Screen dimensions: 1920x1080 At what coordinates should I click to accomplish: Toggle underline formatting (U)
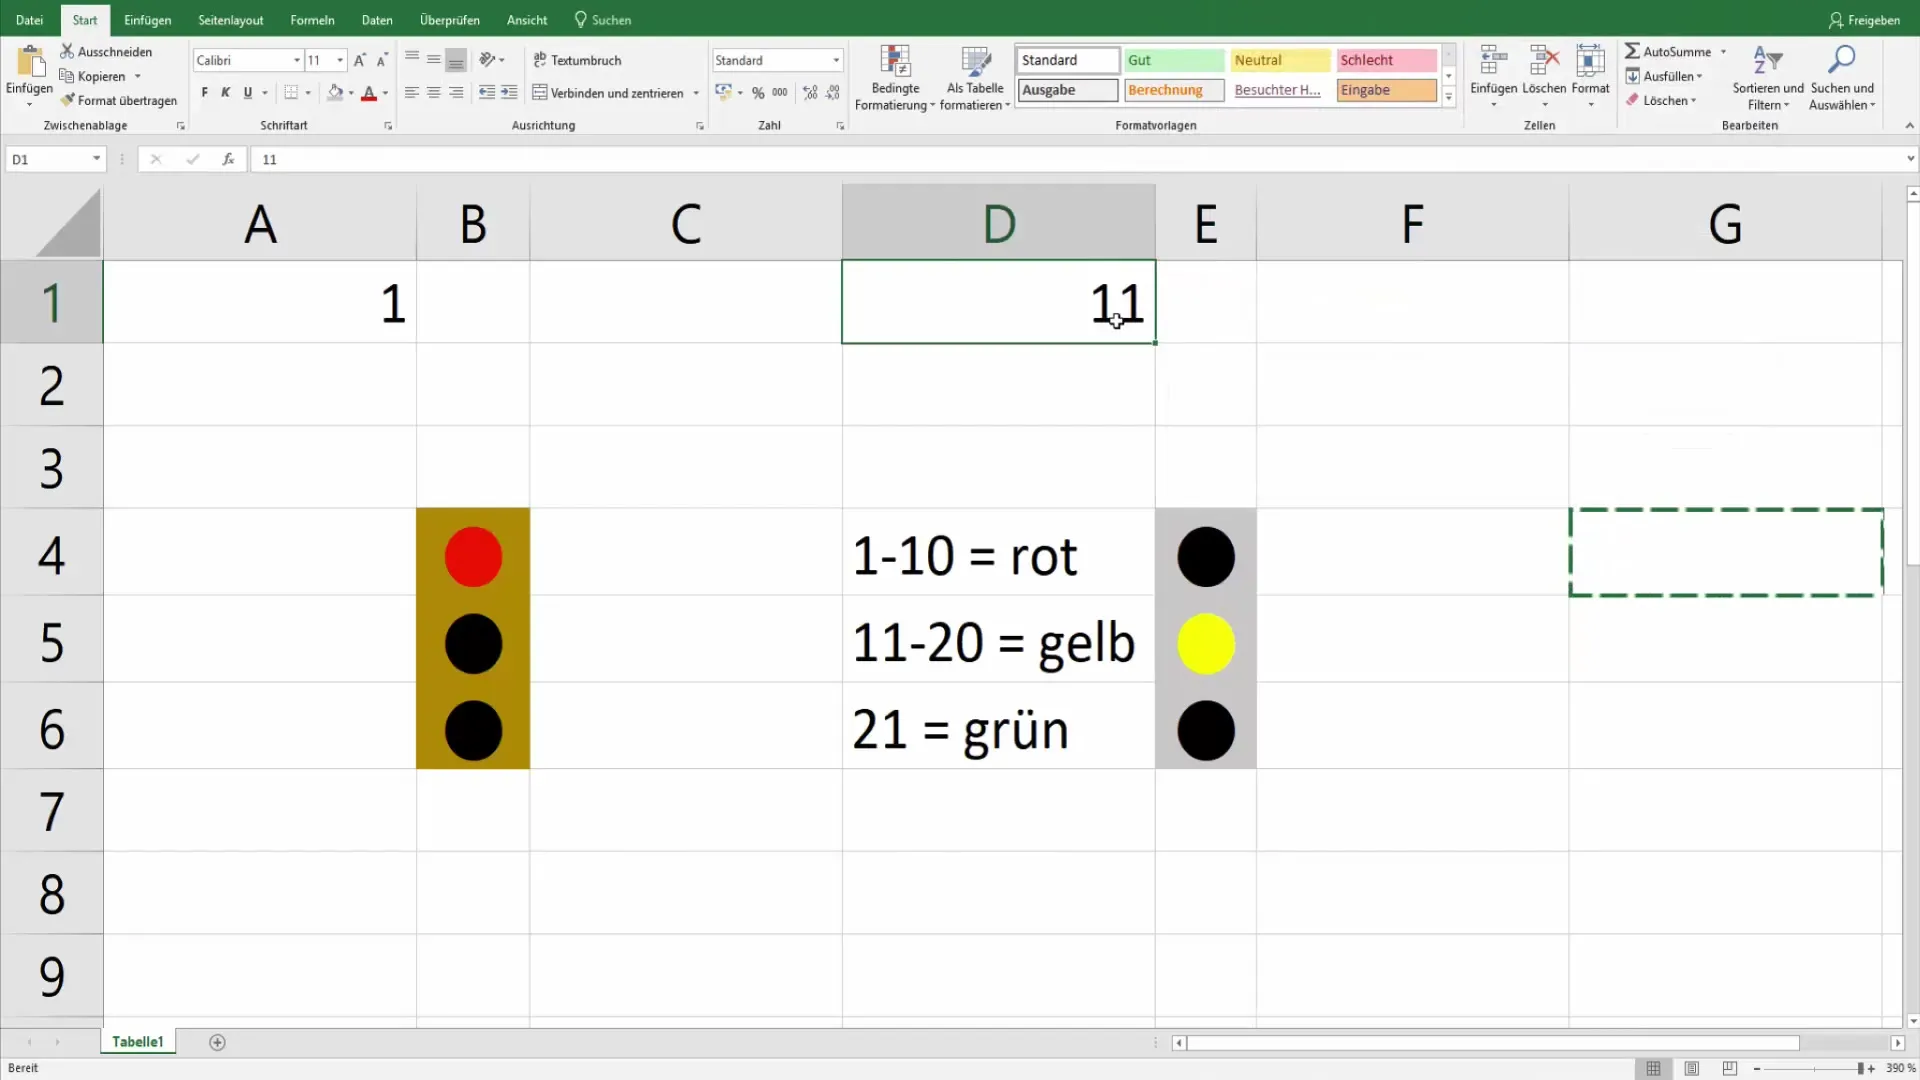(x=248, y=93)
